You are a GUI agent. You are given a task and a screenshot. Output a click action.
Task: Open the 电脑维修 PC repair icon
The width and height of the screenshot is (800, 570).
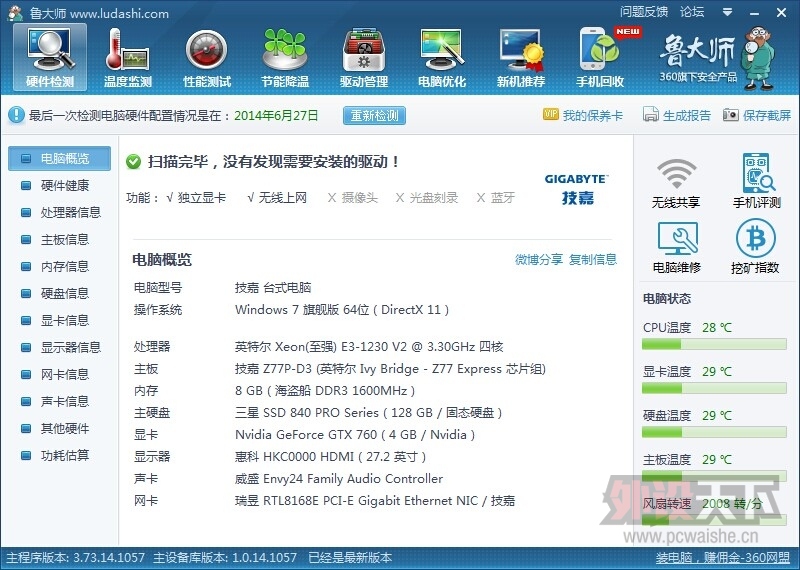pyautogui.click(x=677, y=247)
